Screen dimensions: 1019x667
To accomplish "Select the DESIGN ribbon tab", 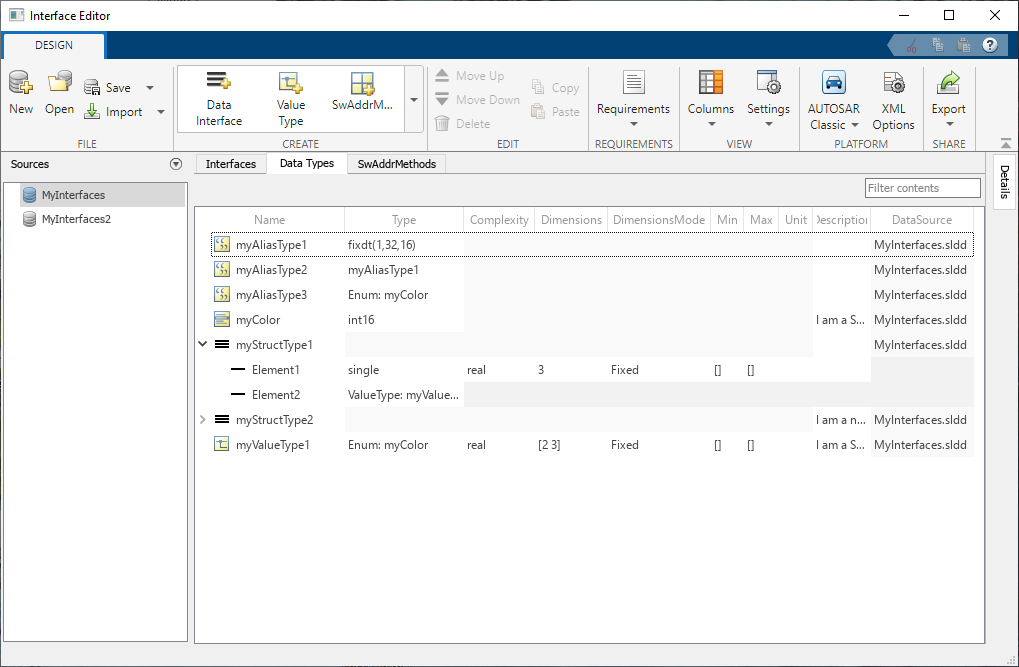I will [53, 45].
